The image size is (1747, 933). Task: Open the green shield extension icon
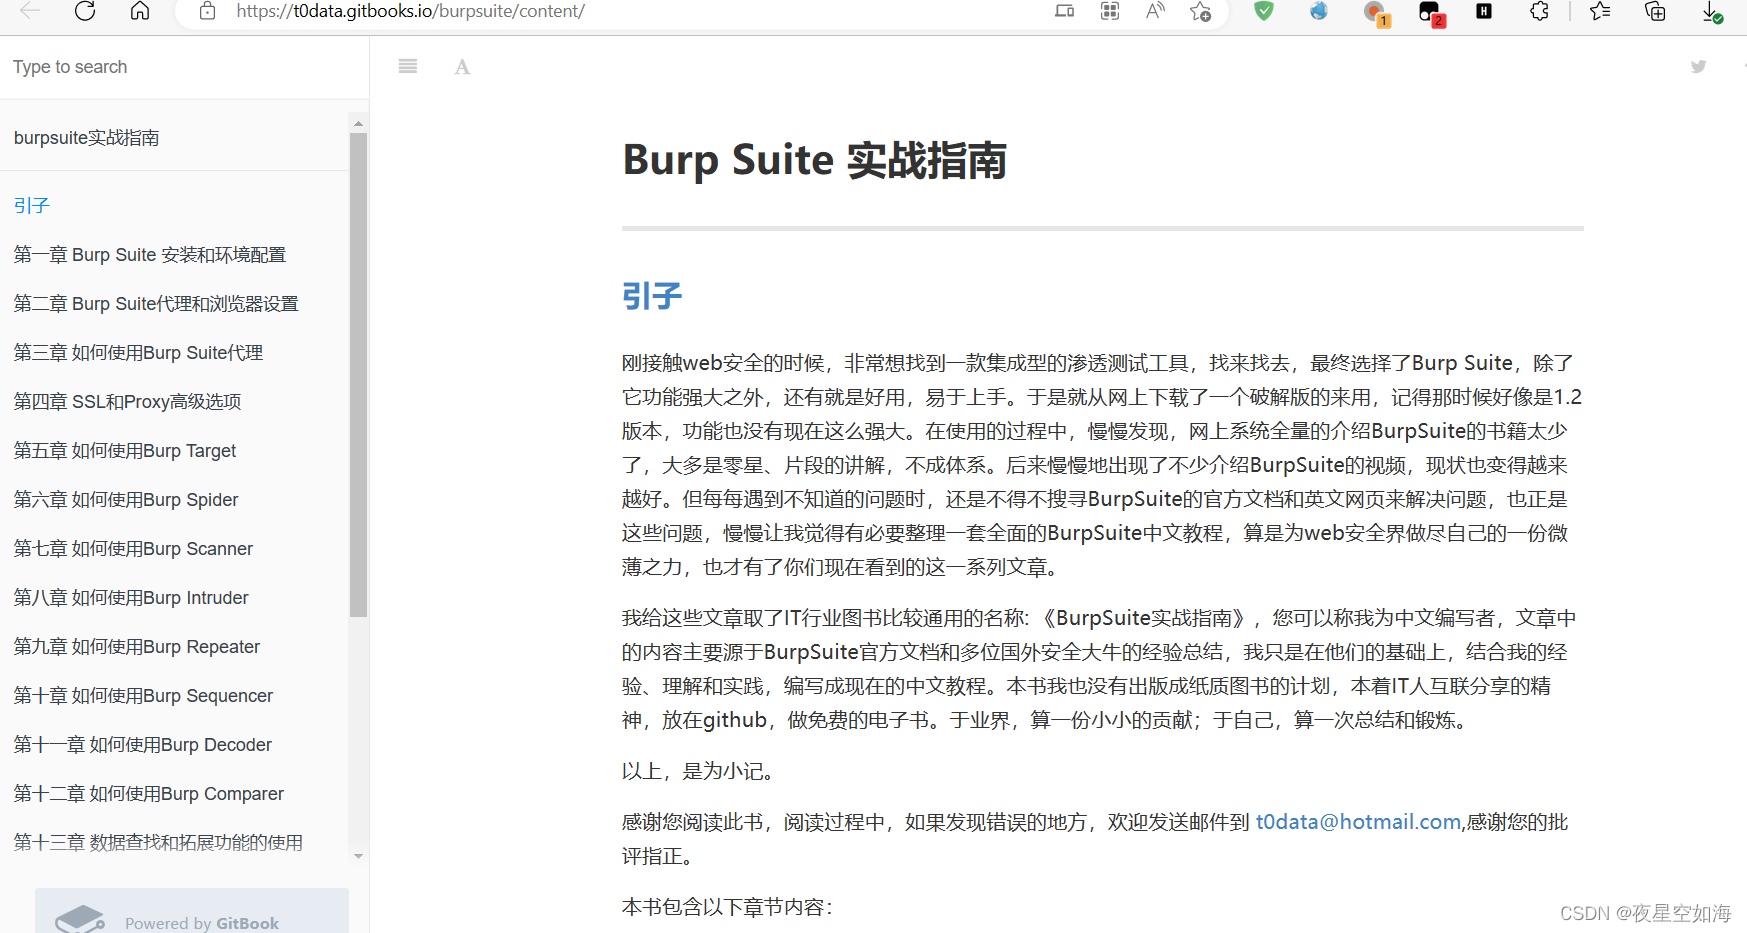1264,11
